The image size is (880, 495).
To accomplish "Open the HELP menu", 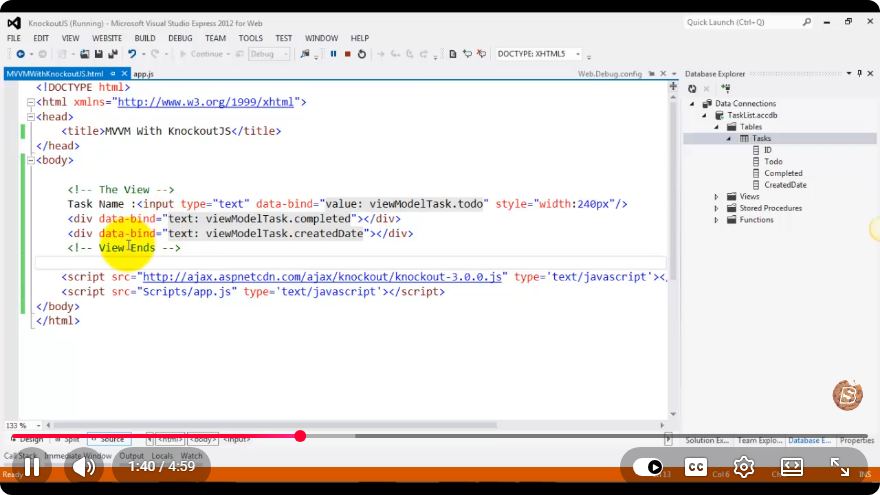I will click(360, 38).
